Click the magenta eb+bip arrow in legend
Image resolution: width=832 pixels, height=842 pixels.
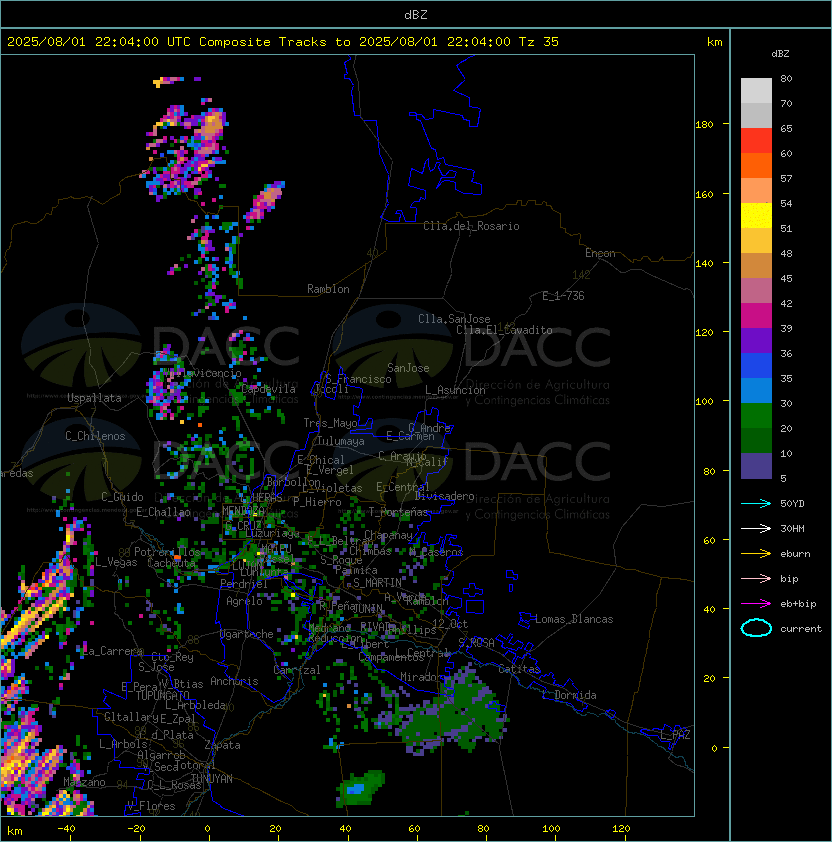click(756, 604)
